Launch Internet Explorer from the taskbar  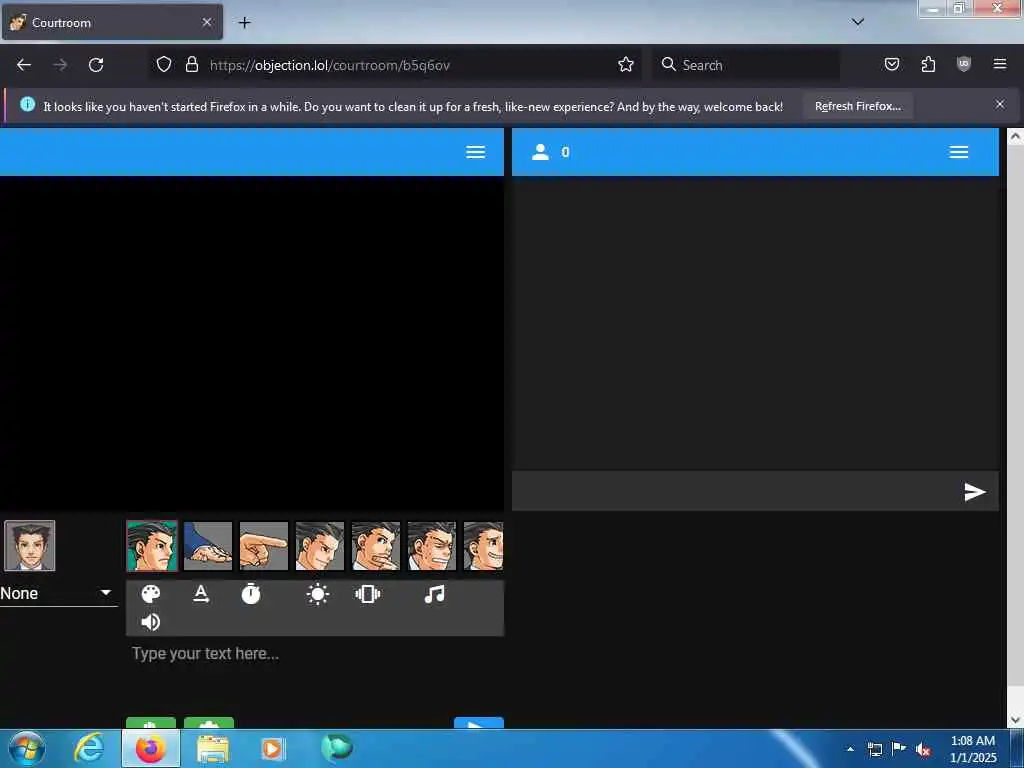click(x=89, y=748)
